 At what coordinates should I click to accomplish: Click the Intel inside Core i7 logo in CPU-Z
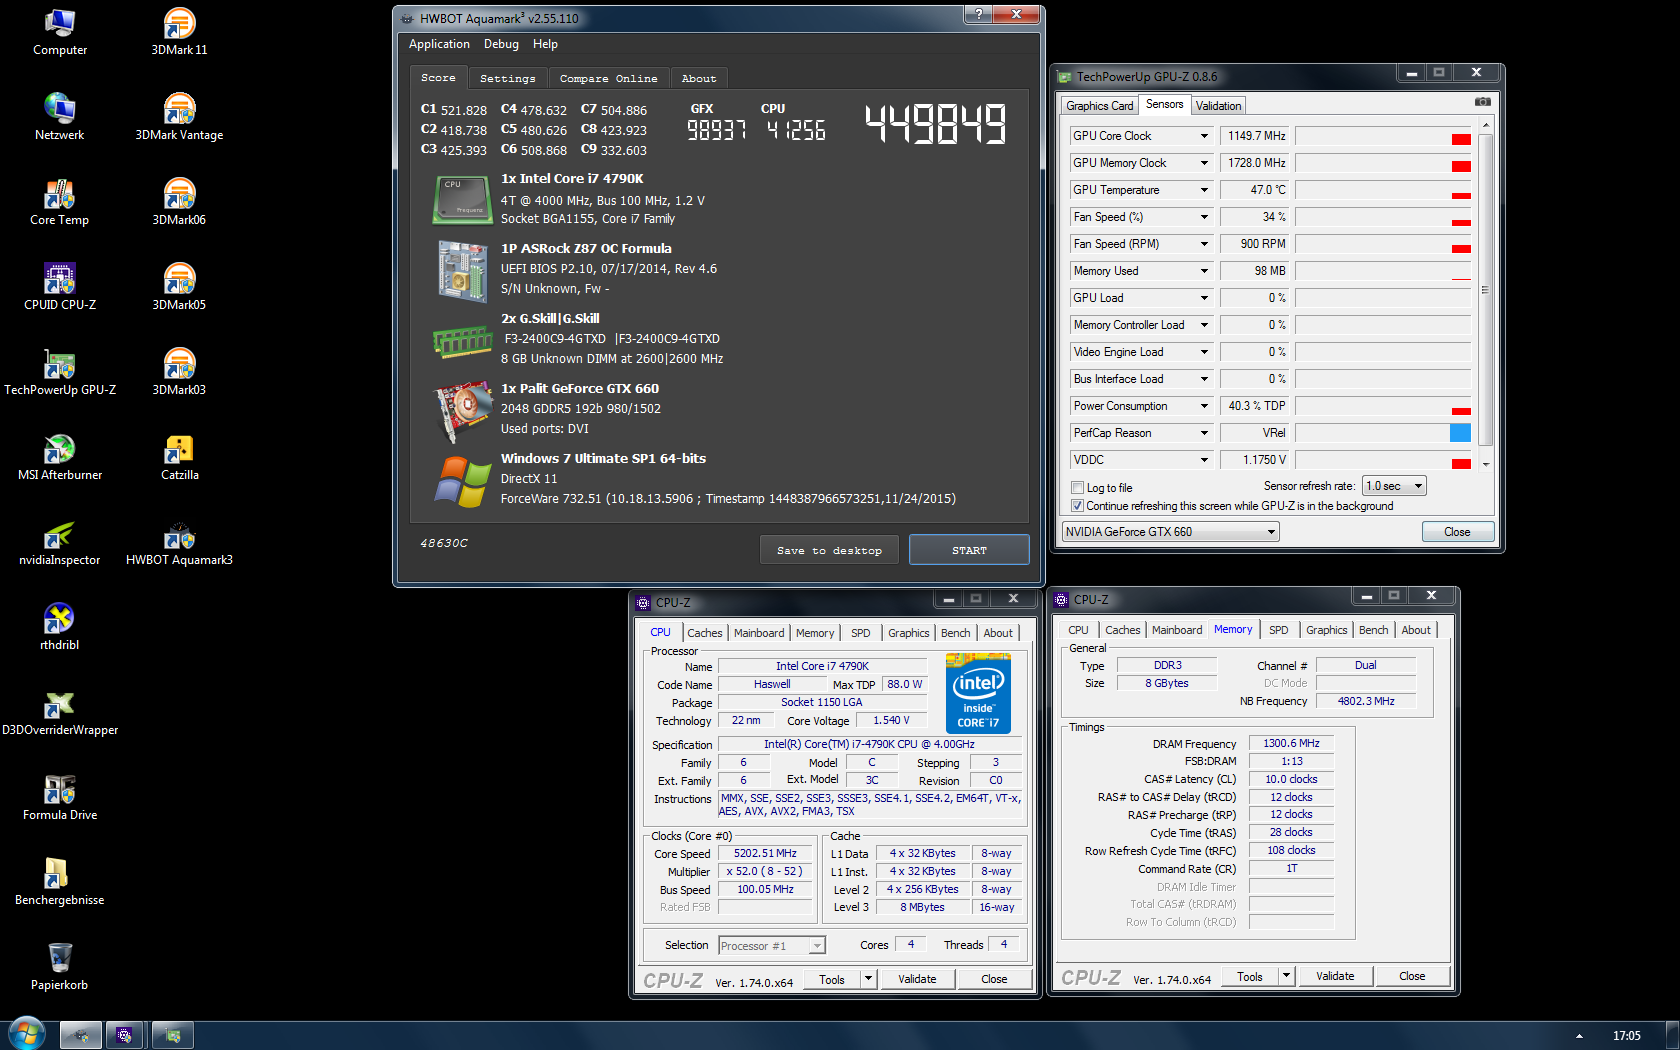[978, 693]
